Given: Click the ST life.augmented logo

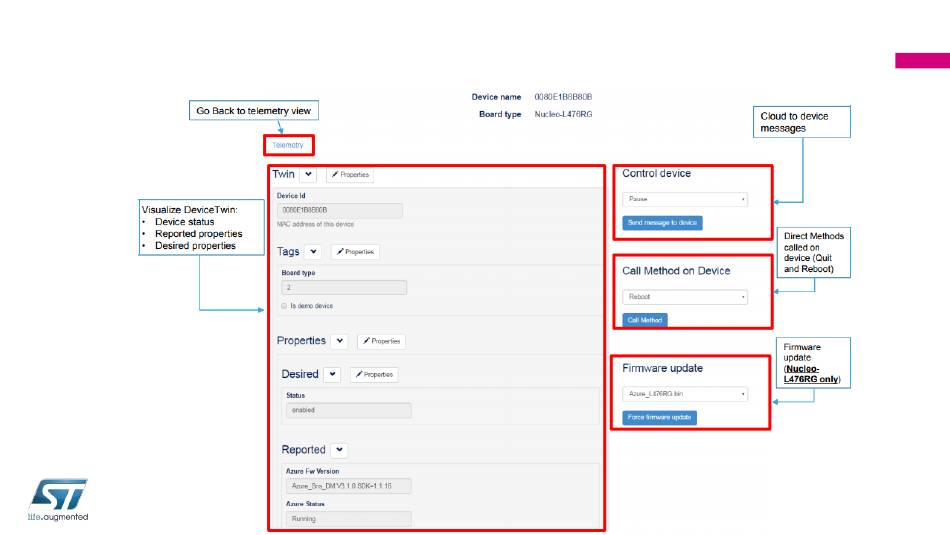Looking at the screenshot, I should tap(58, 500).
